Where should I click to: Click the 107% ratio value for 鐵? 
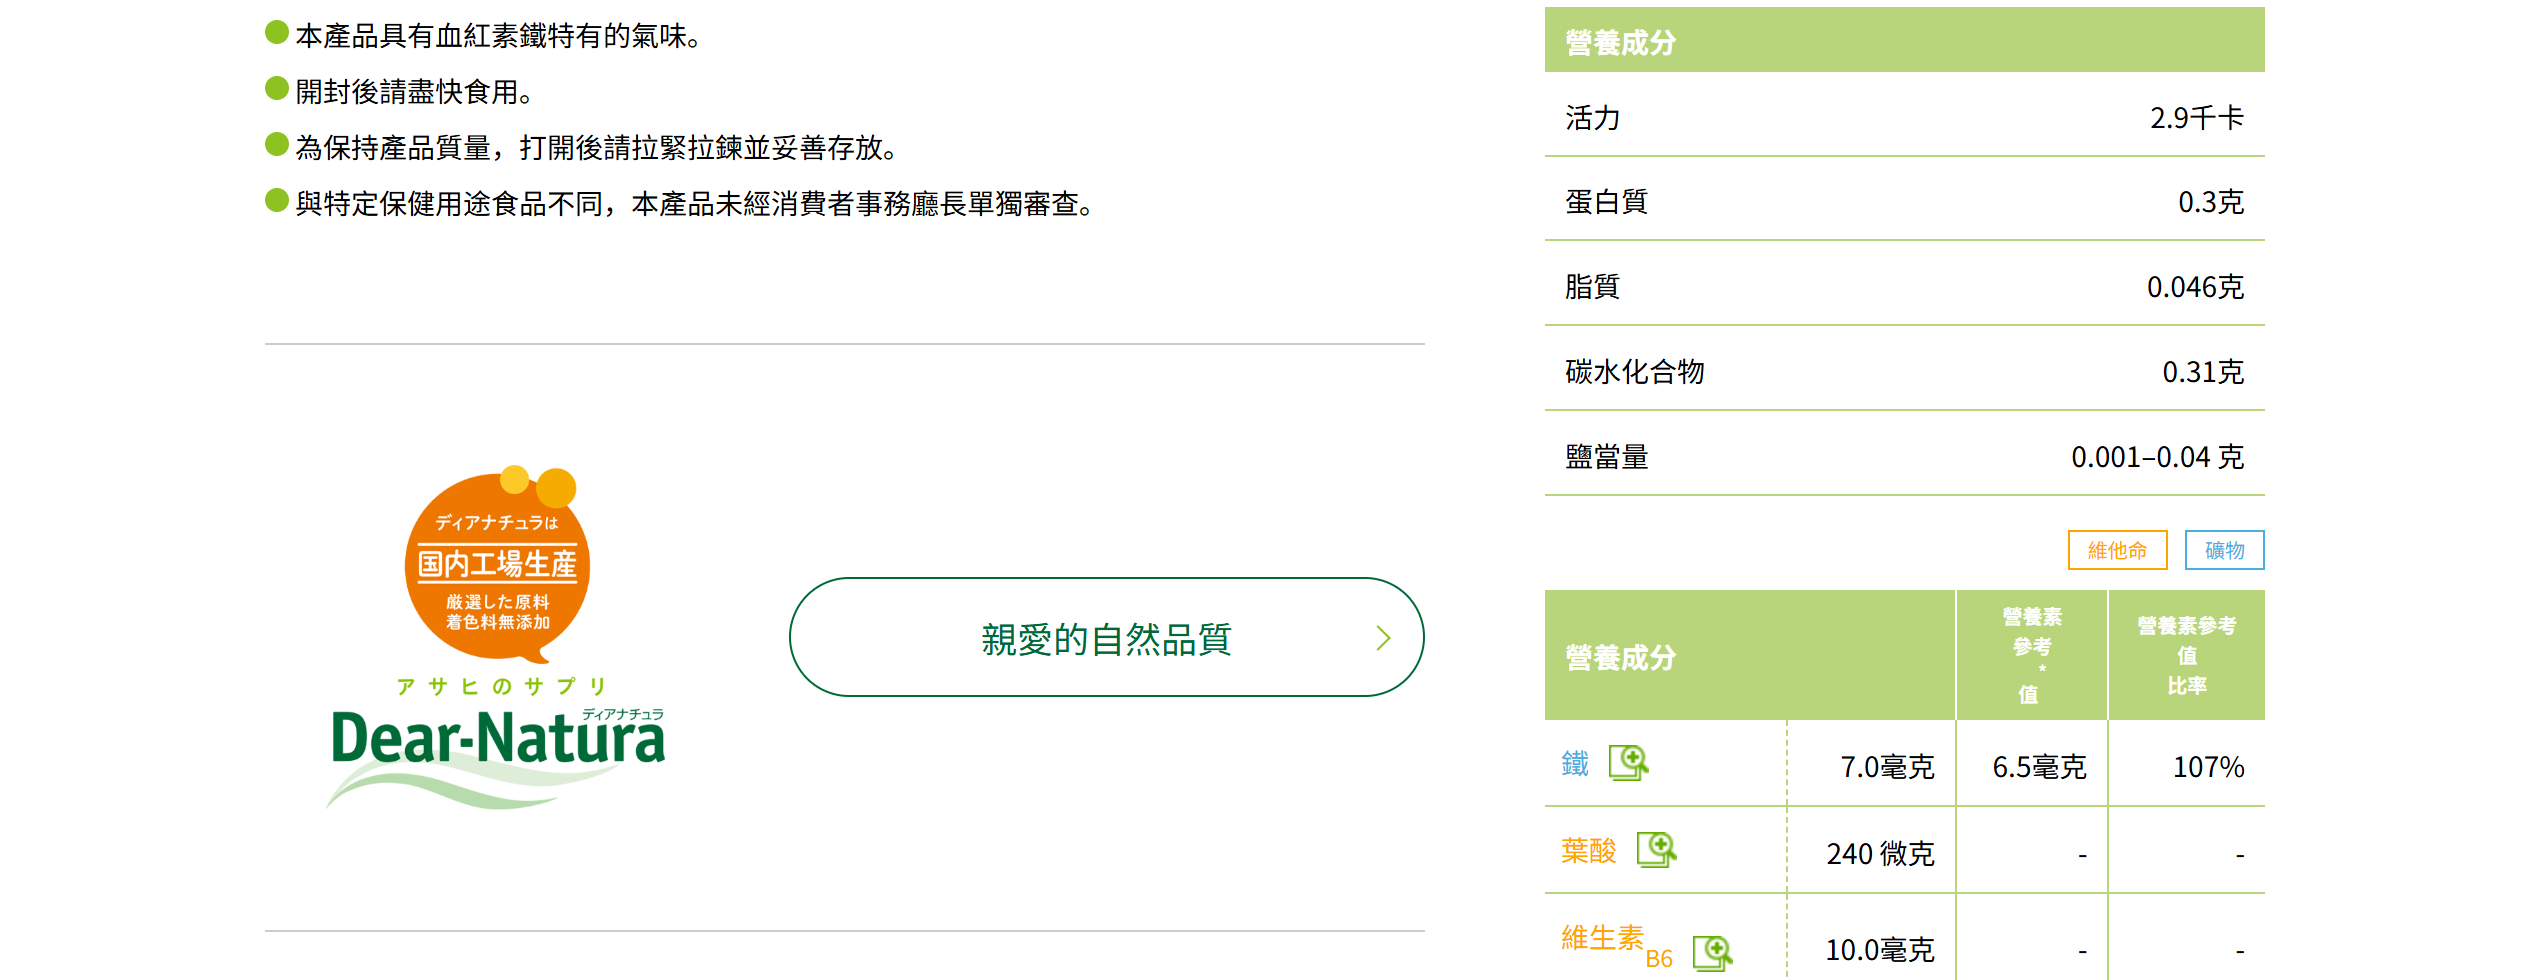point(2208,767)
